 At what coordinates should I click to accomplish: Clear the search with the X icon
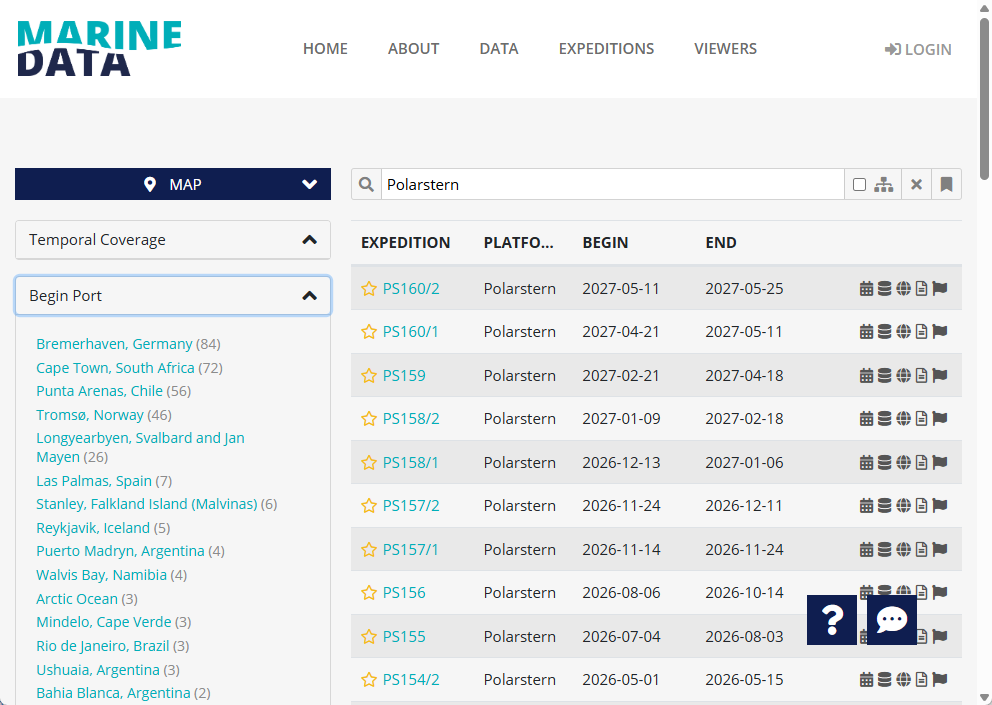coord(916,185)
